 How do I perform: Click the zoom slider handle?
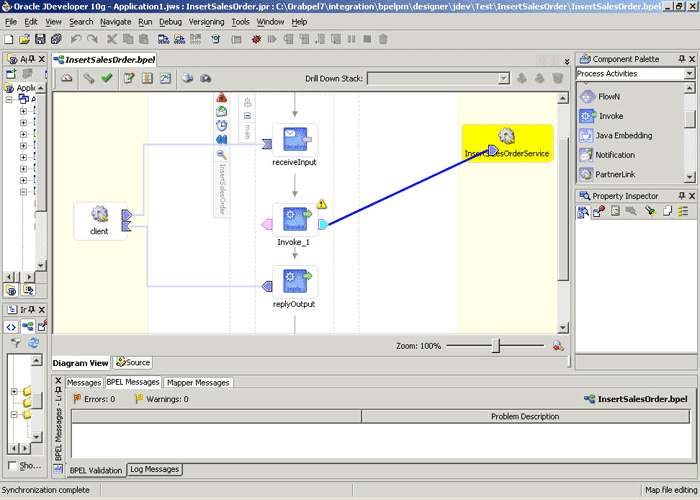[496, 346]
